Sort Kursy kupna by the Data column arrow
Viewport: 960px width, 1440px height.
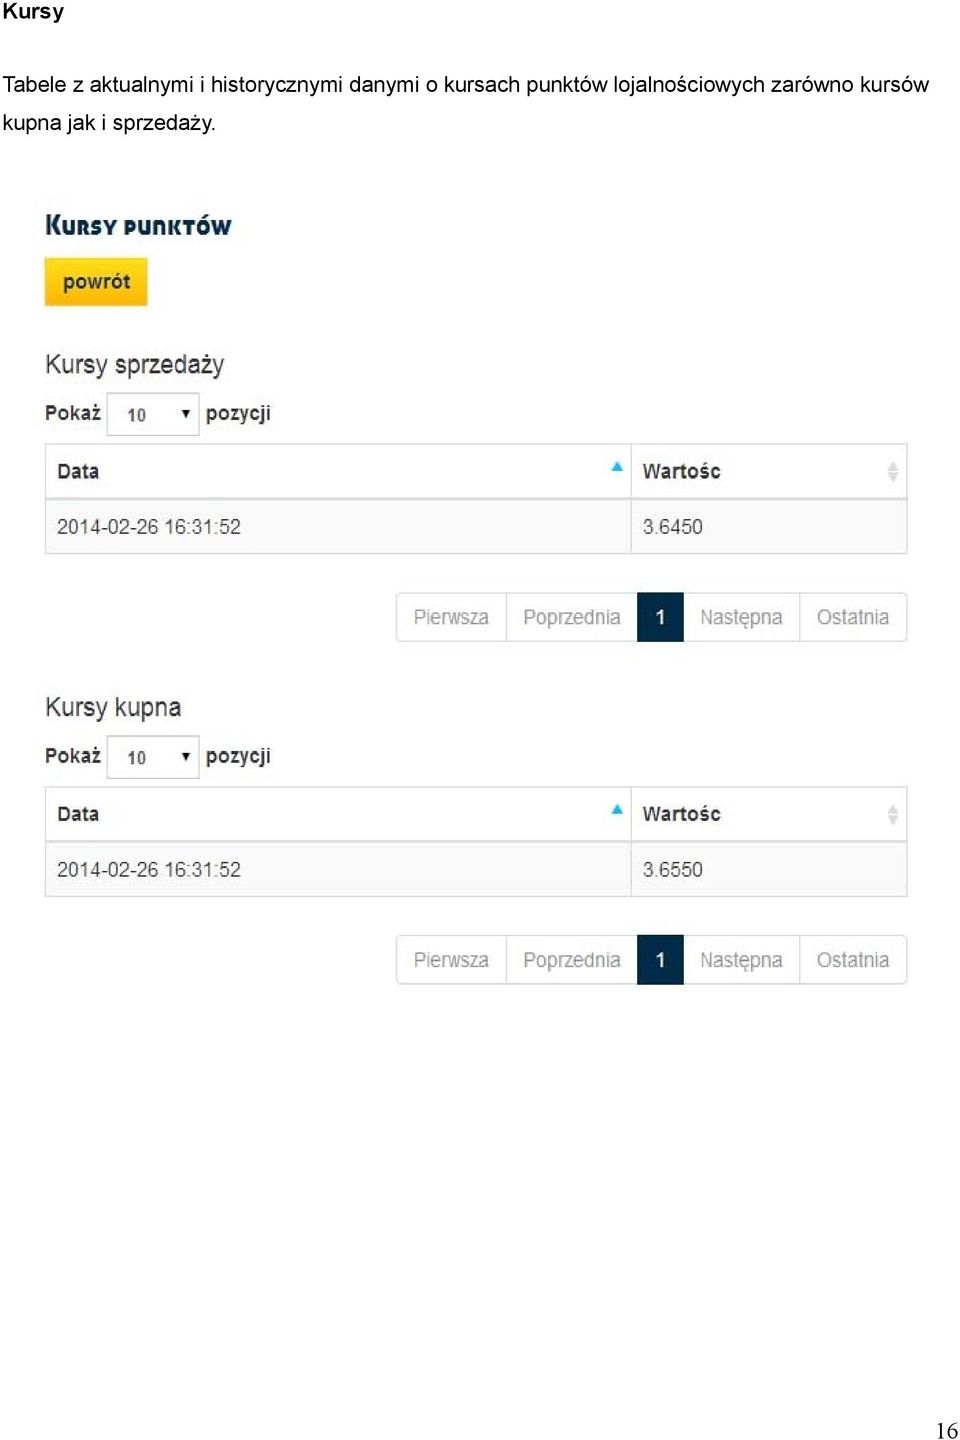tap(617, 810)
